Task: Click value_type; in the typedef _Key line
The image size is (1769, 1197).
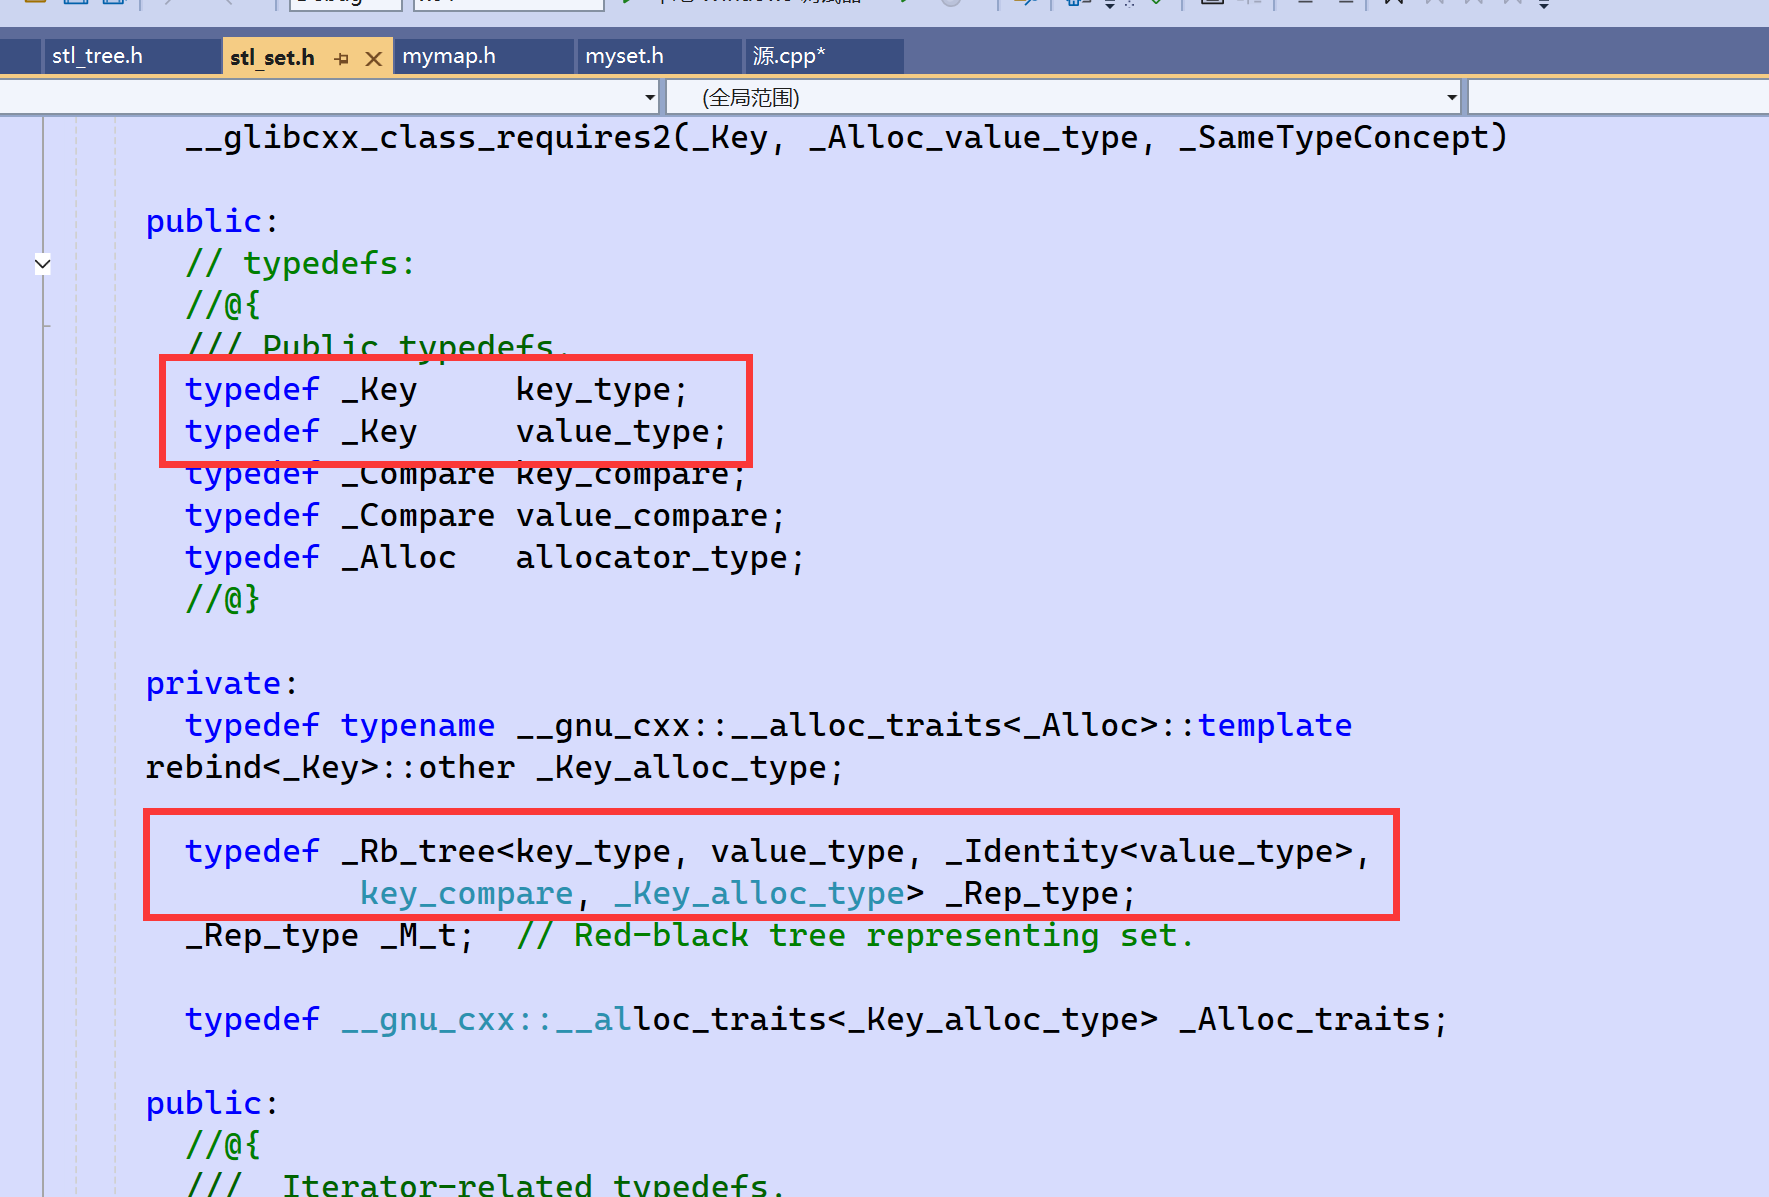Action: pyautogui.click(x=621, y=431)
